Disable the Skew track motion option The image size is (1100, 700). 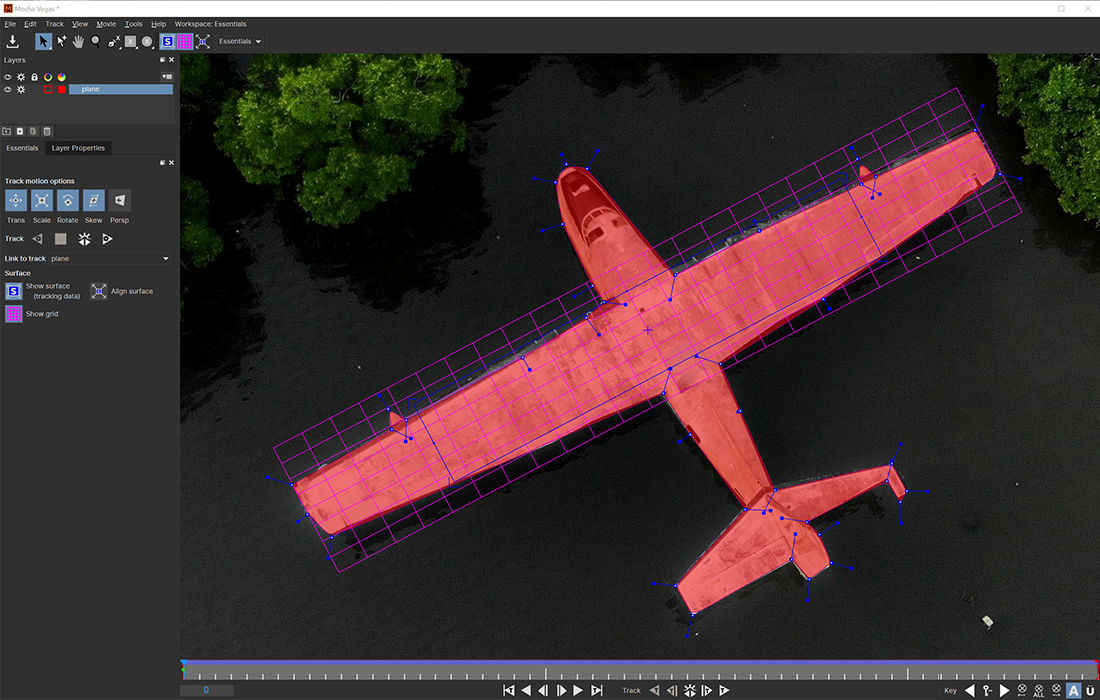point(93,201)
